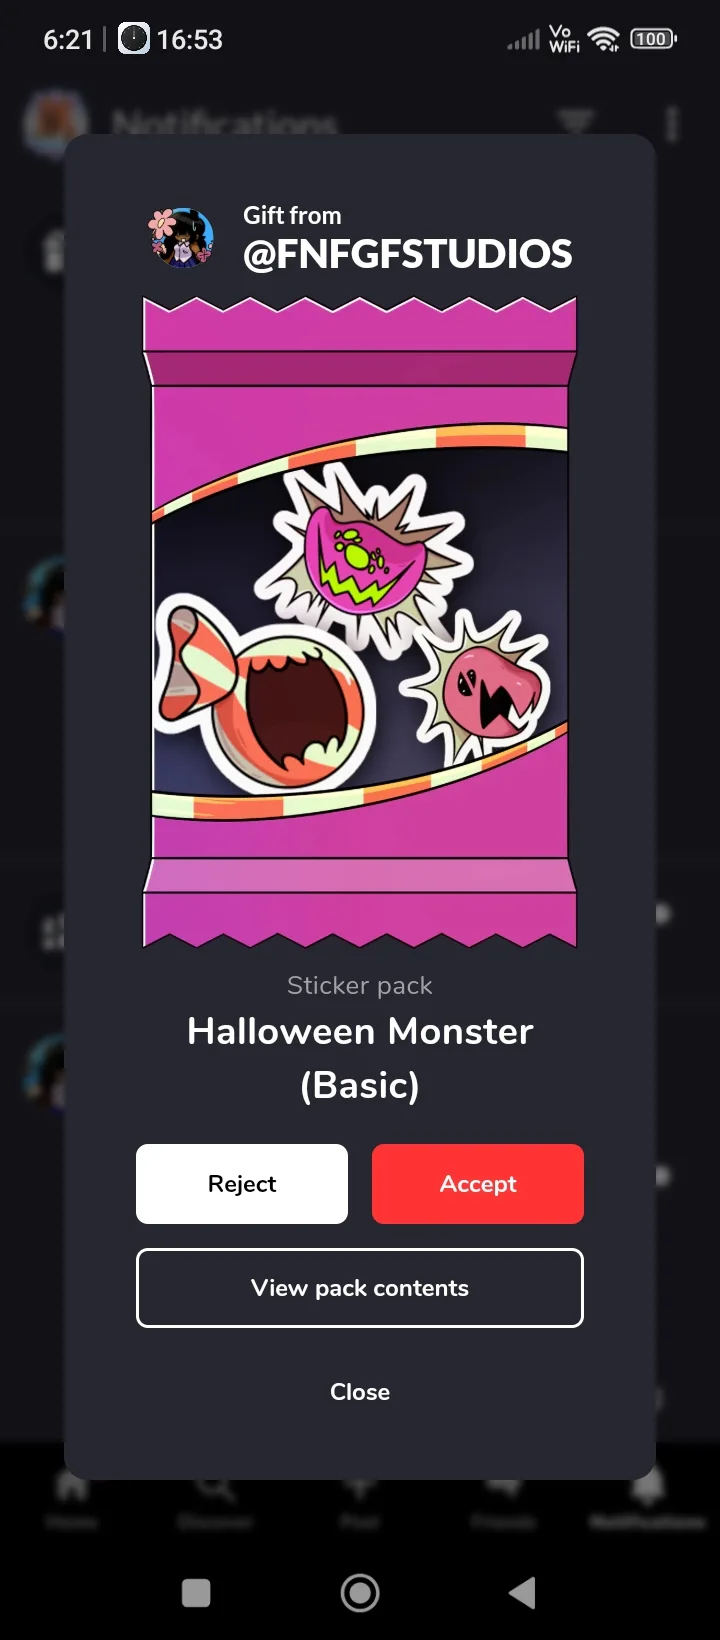
Task: Tap the search Discover tab icon
Action: (x=215, y=1488)
